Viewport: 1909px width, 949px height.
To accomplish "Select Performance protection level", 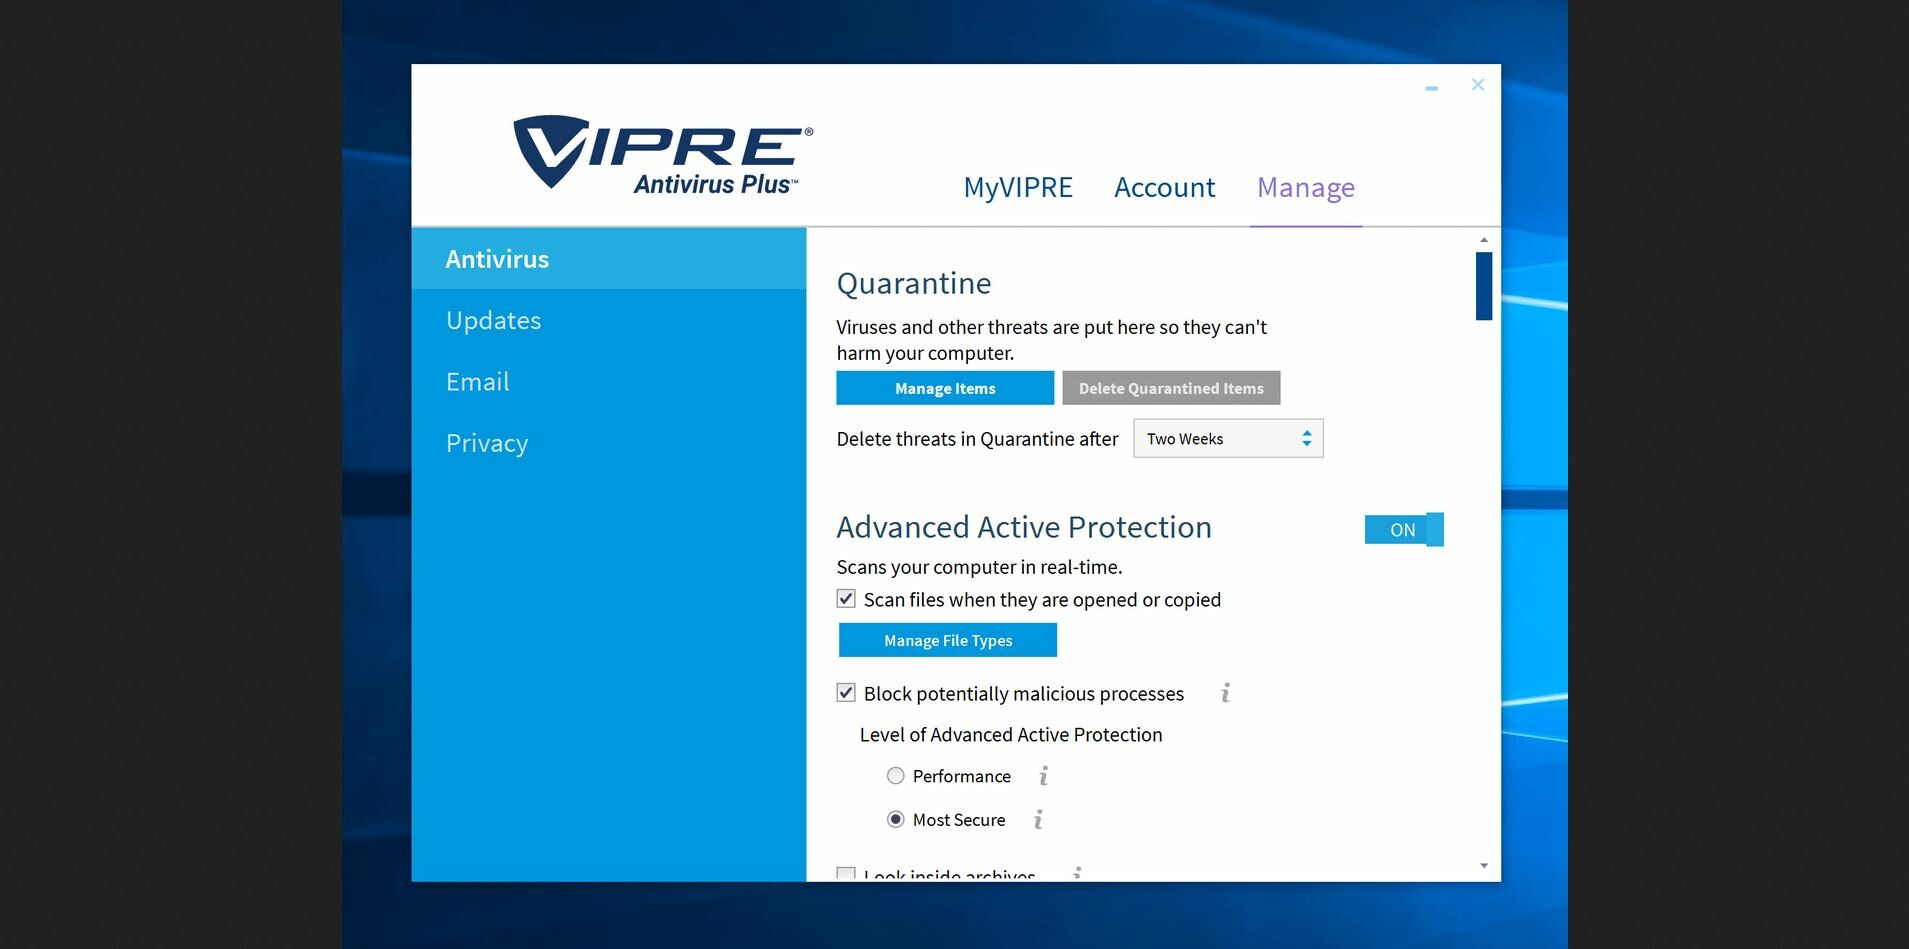I will 896,776.
